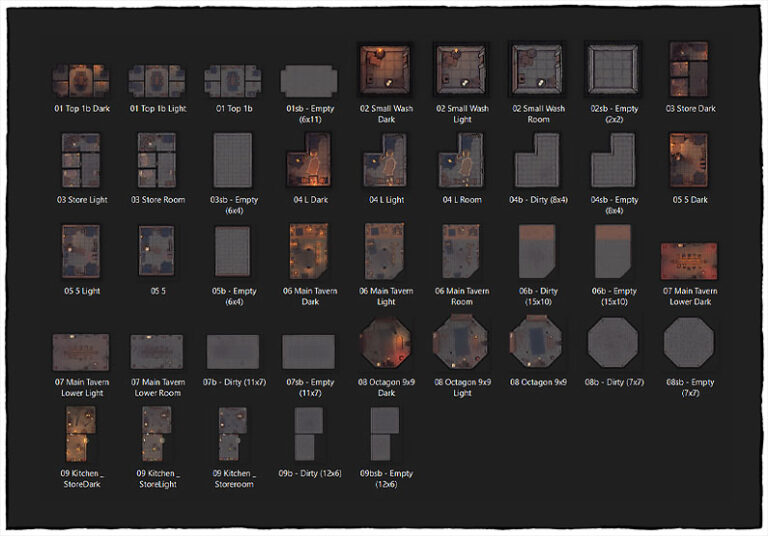The image size is (768, 536).
Task: Choose the 08sb - Empty (7x7) octagon file
Action: tap(689, 344)
